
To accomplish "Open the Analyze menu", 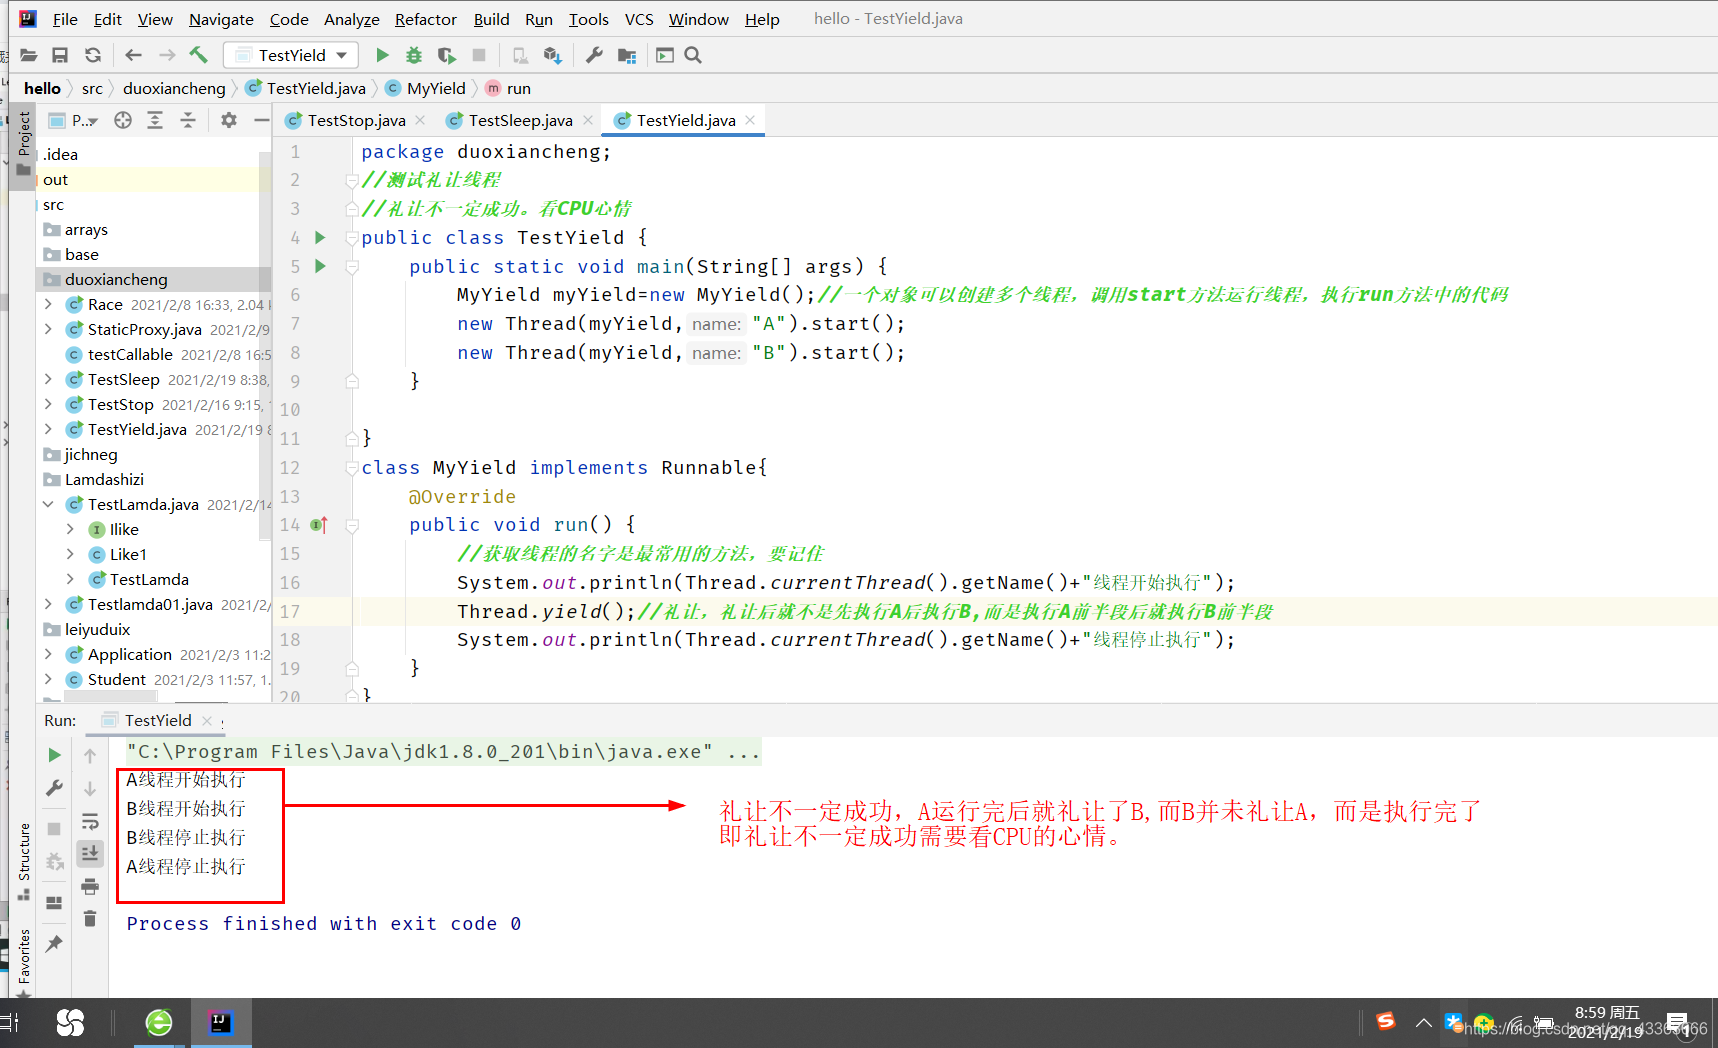I will point(351,19).
